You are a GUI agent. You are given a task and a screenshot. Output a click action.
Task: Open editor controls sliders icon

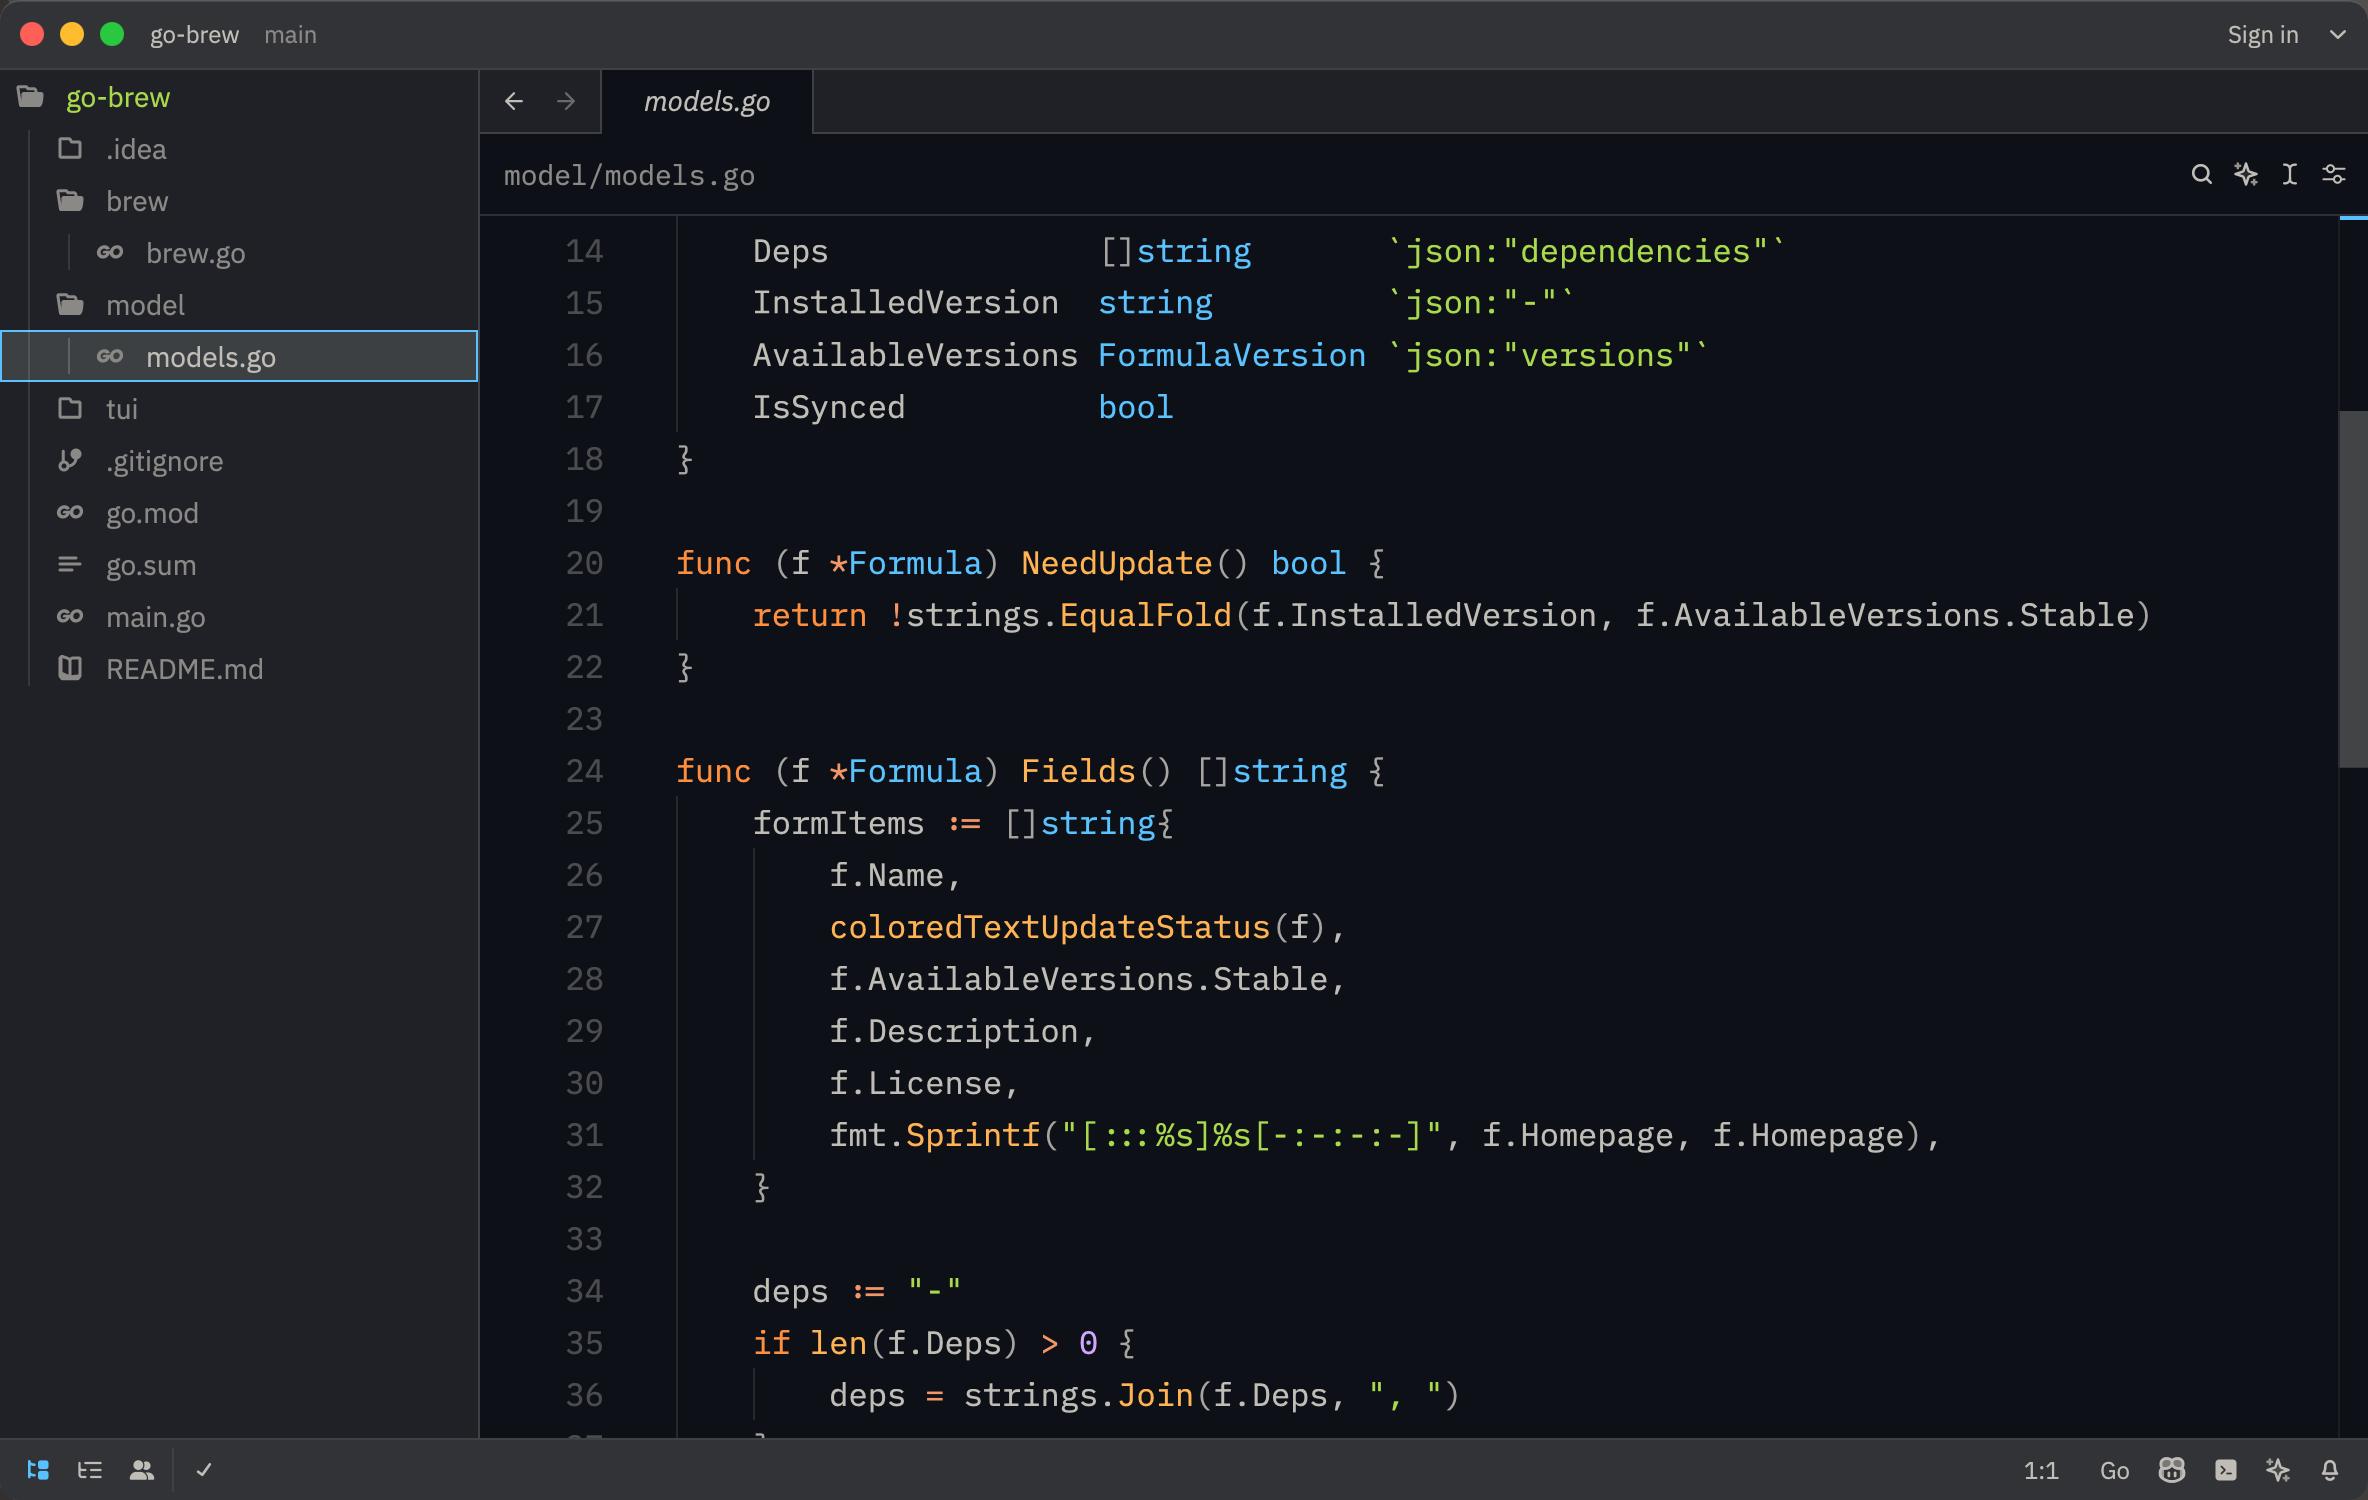[2334, 175]
